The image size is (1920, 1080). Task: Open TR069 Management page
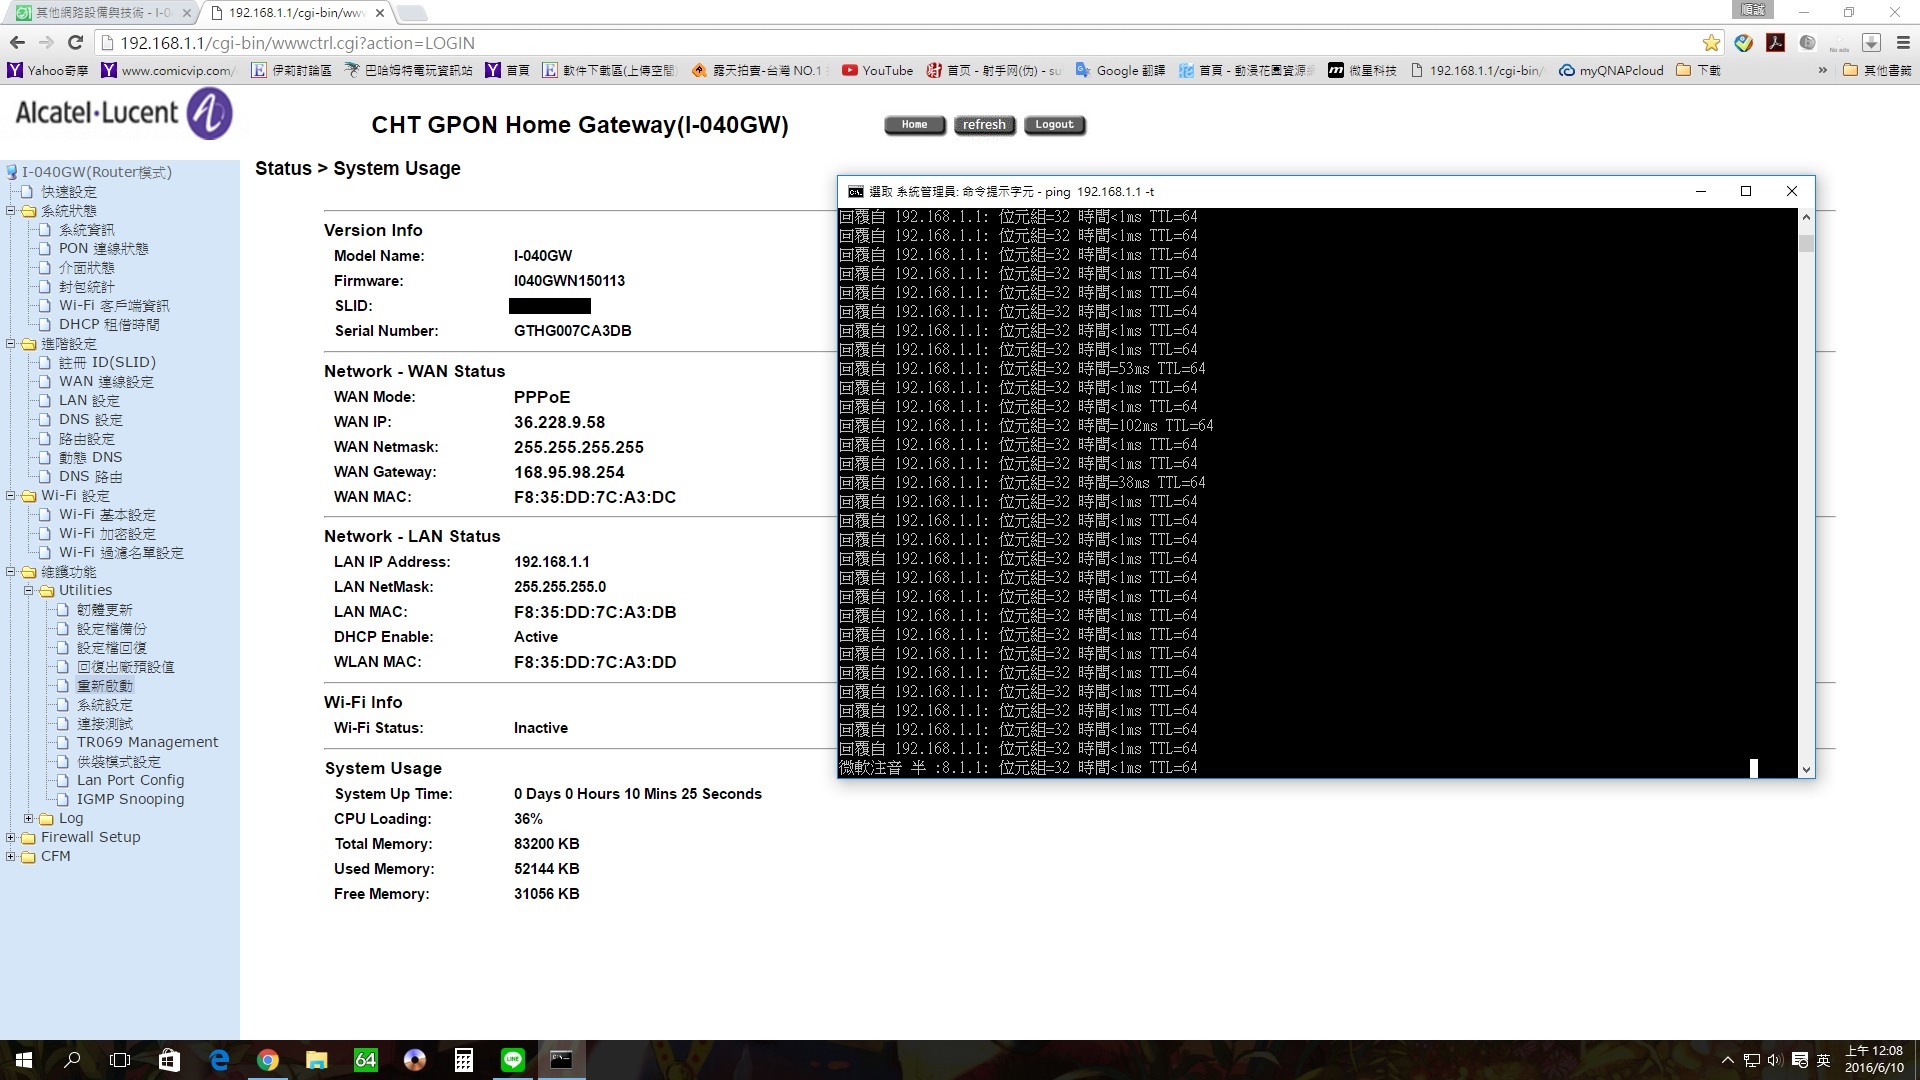[147, 743]
